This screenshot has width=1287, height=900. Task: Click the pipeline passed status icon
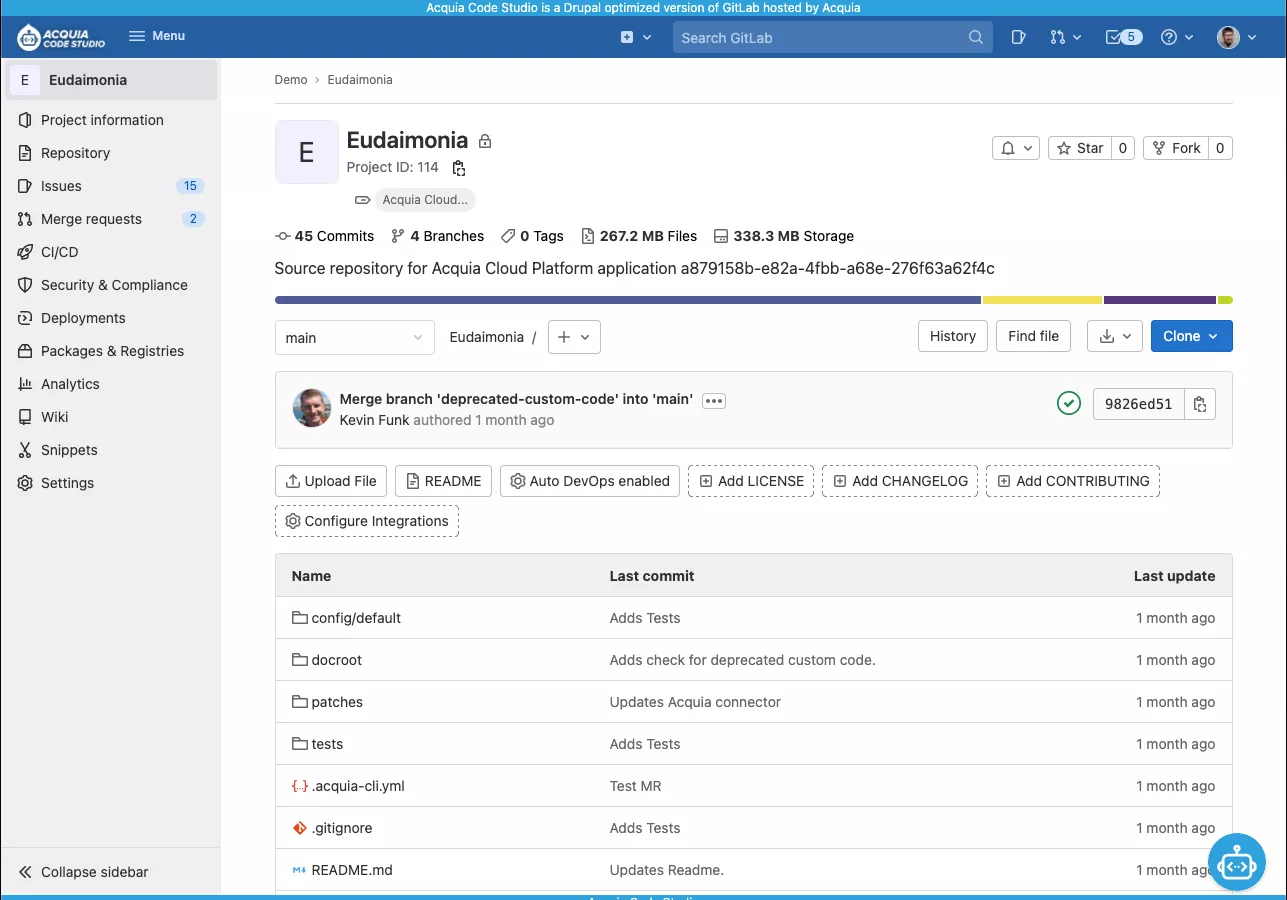coord(1069,404)
